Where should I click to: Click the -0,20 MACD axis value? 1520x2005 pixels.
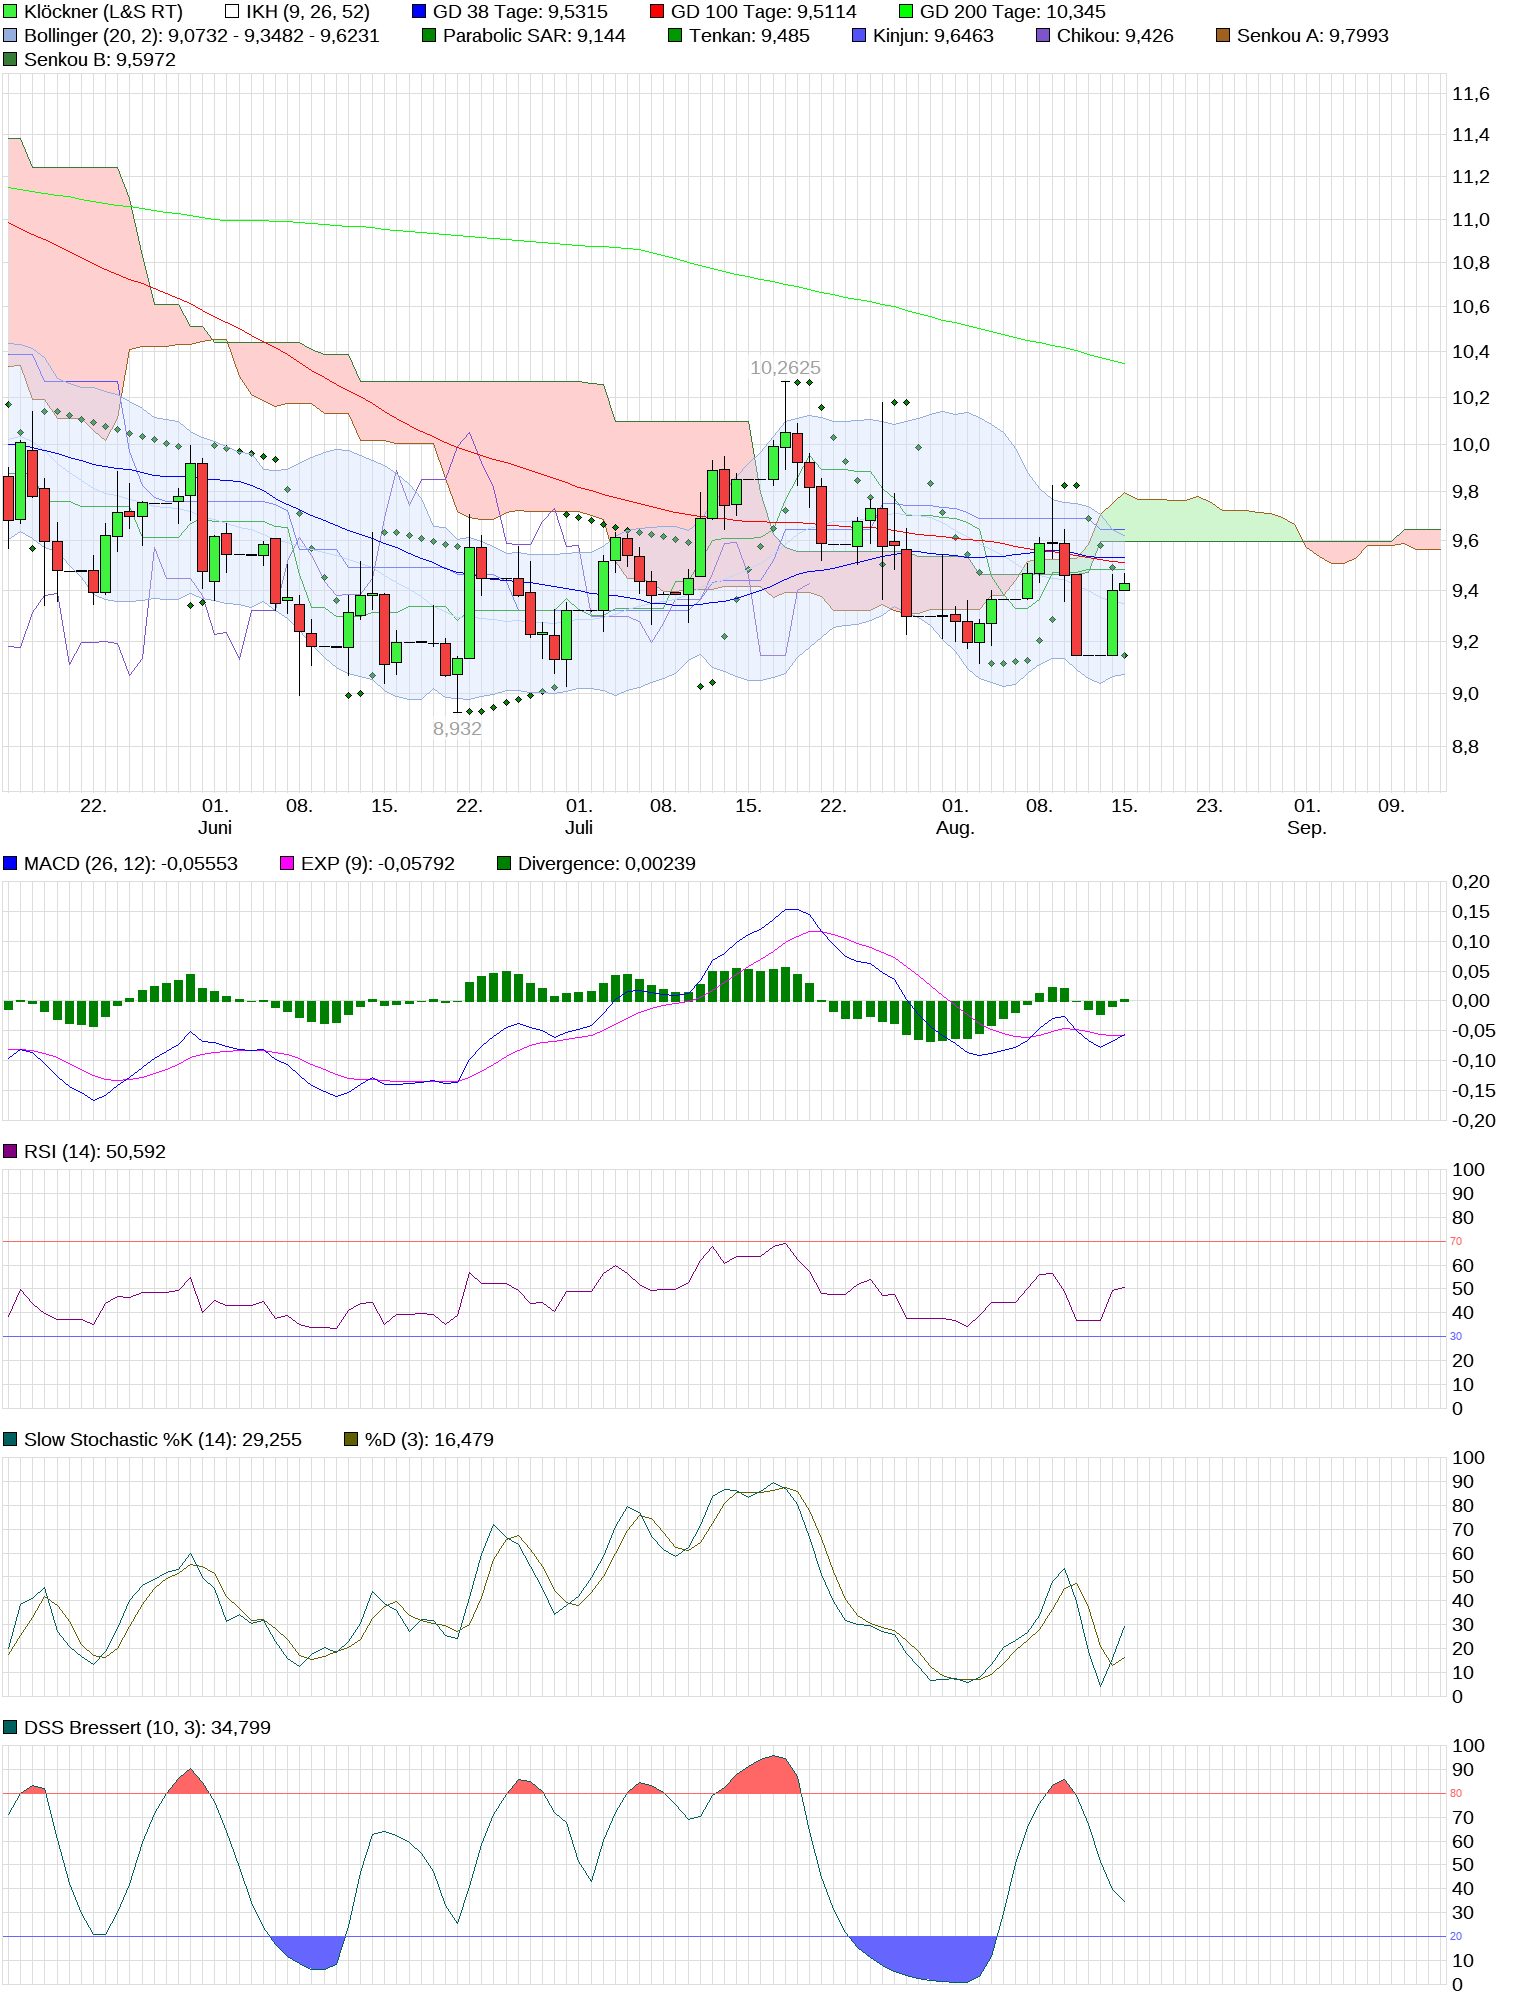pos(1473,1121)
